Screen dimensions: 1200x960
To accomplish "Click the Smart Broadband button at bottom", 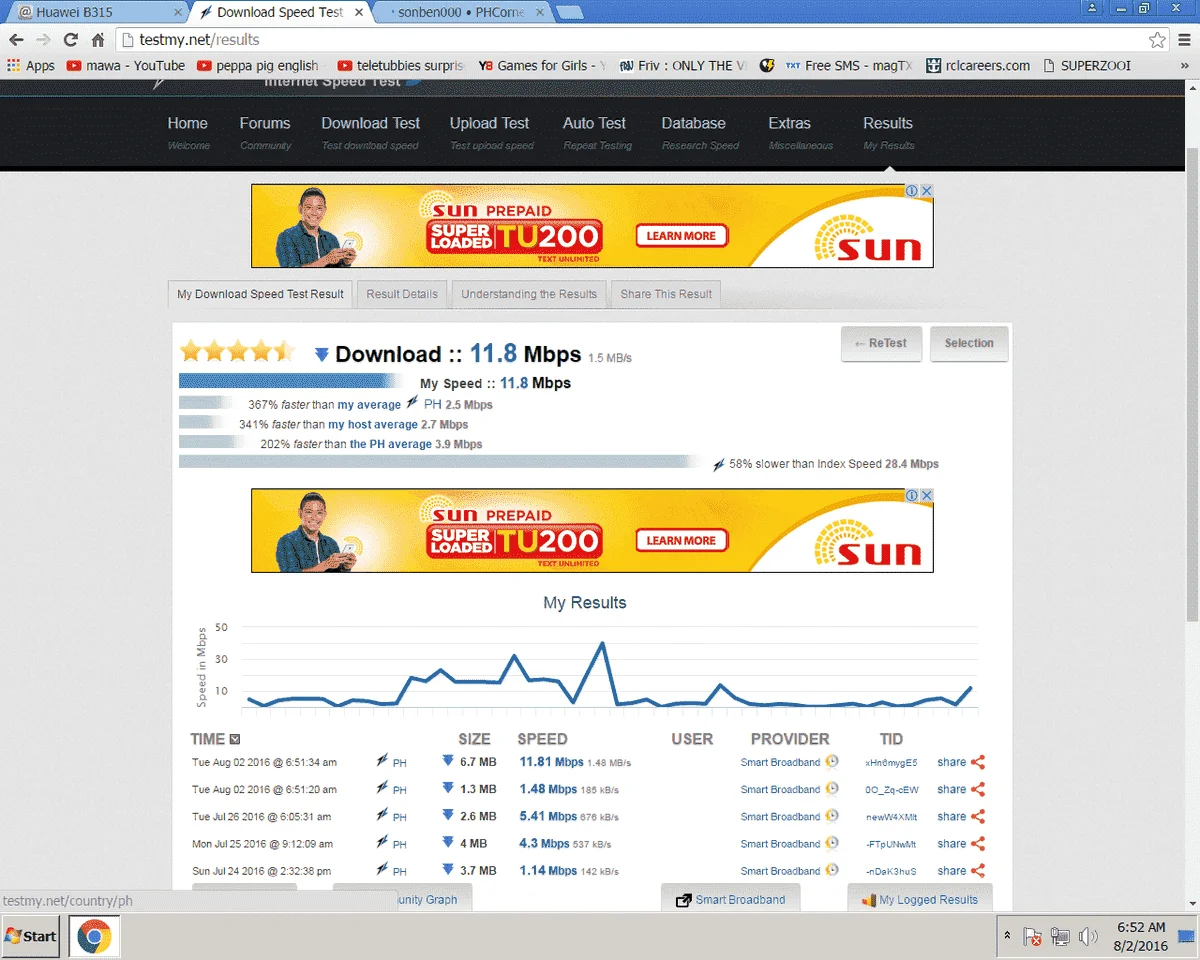I will [x=731, y=899].
